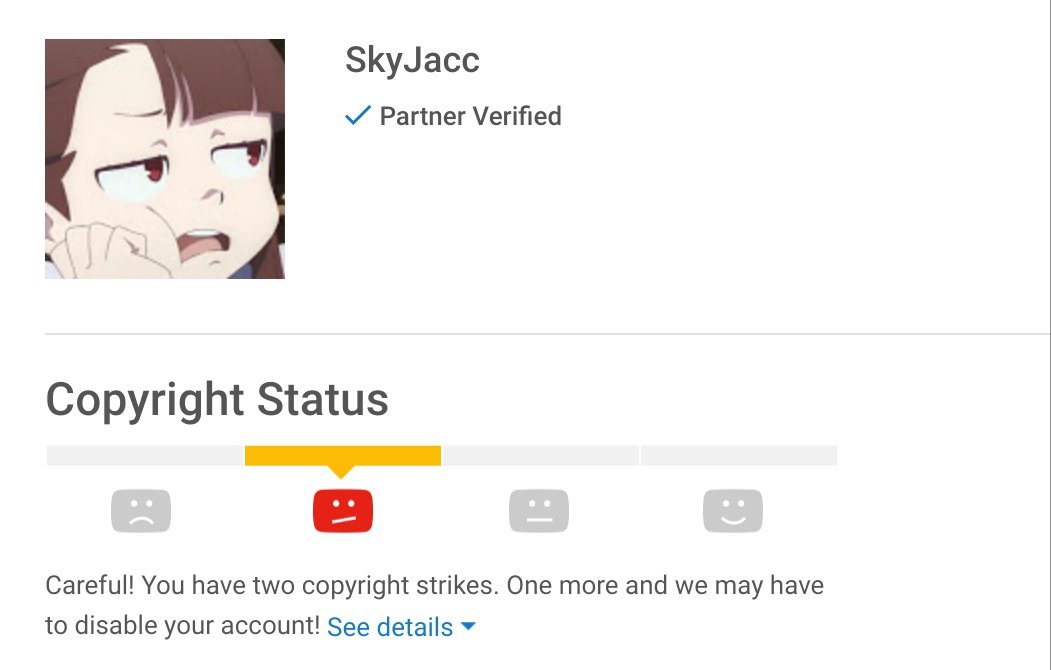
Task: Click the sad frown face icon
Action: click(141, 511)
